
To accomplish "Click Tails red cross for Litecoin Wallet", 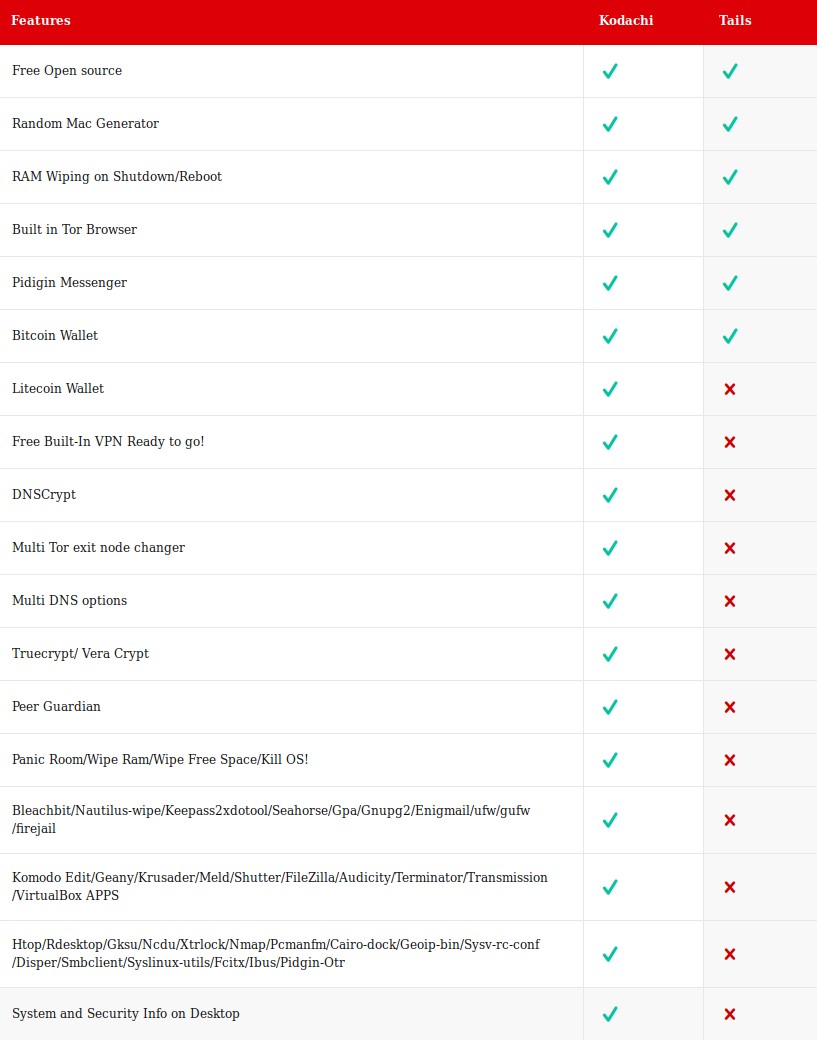I will [x=730, y=389].
